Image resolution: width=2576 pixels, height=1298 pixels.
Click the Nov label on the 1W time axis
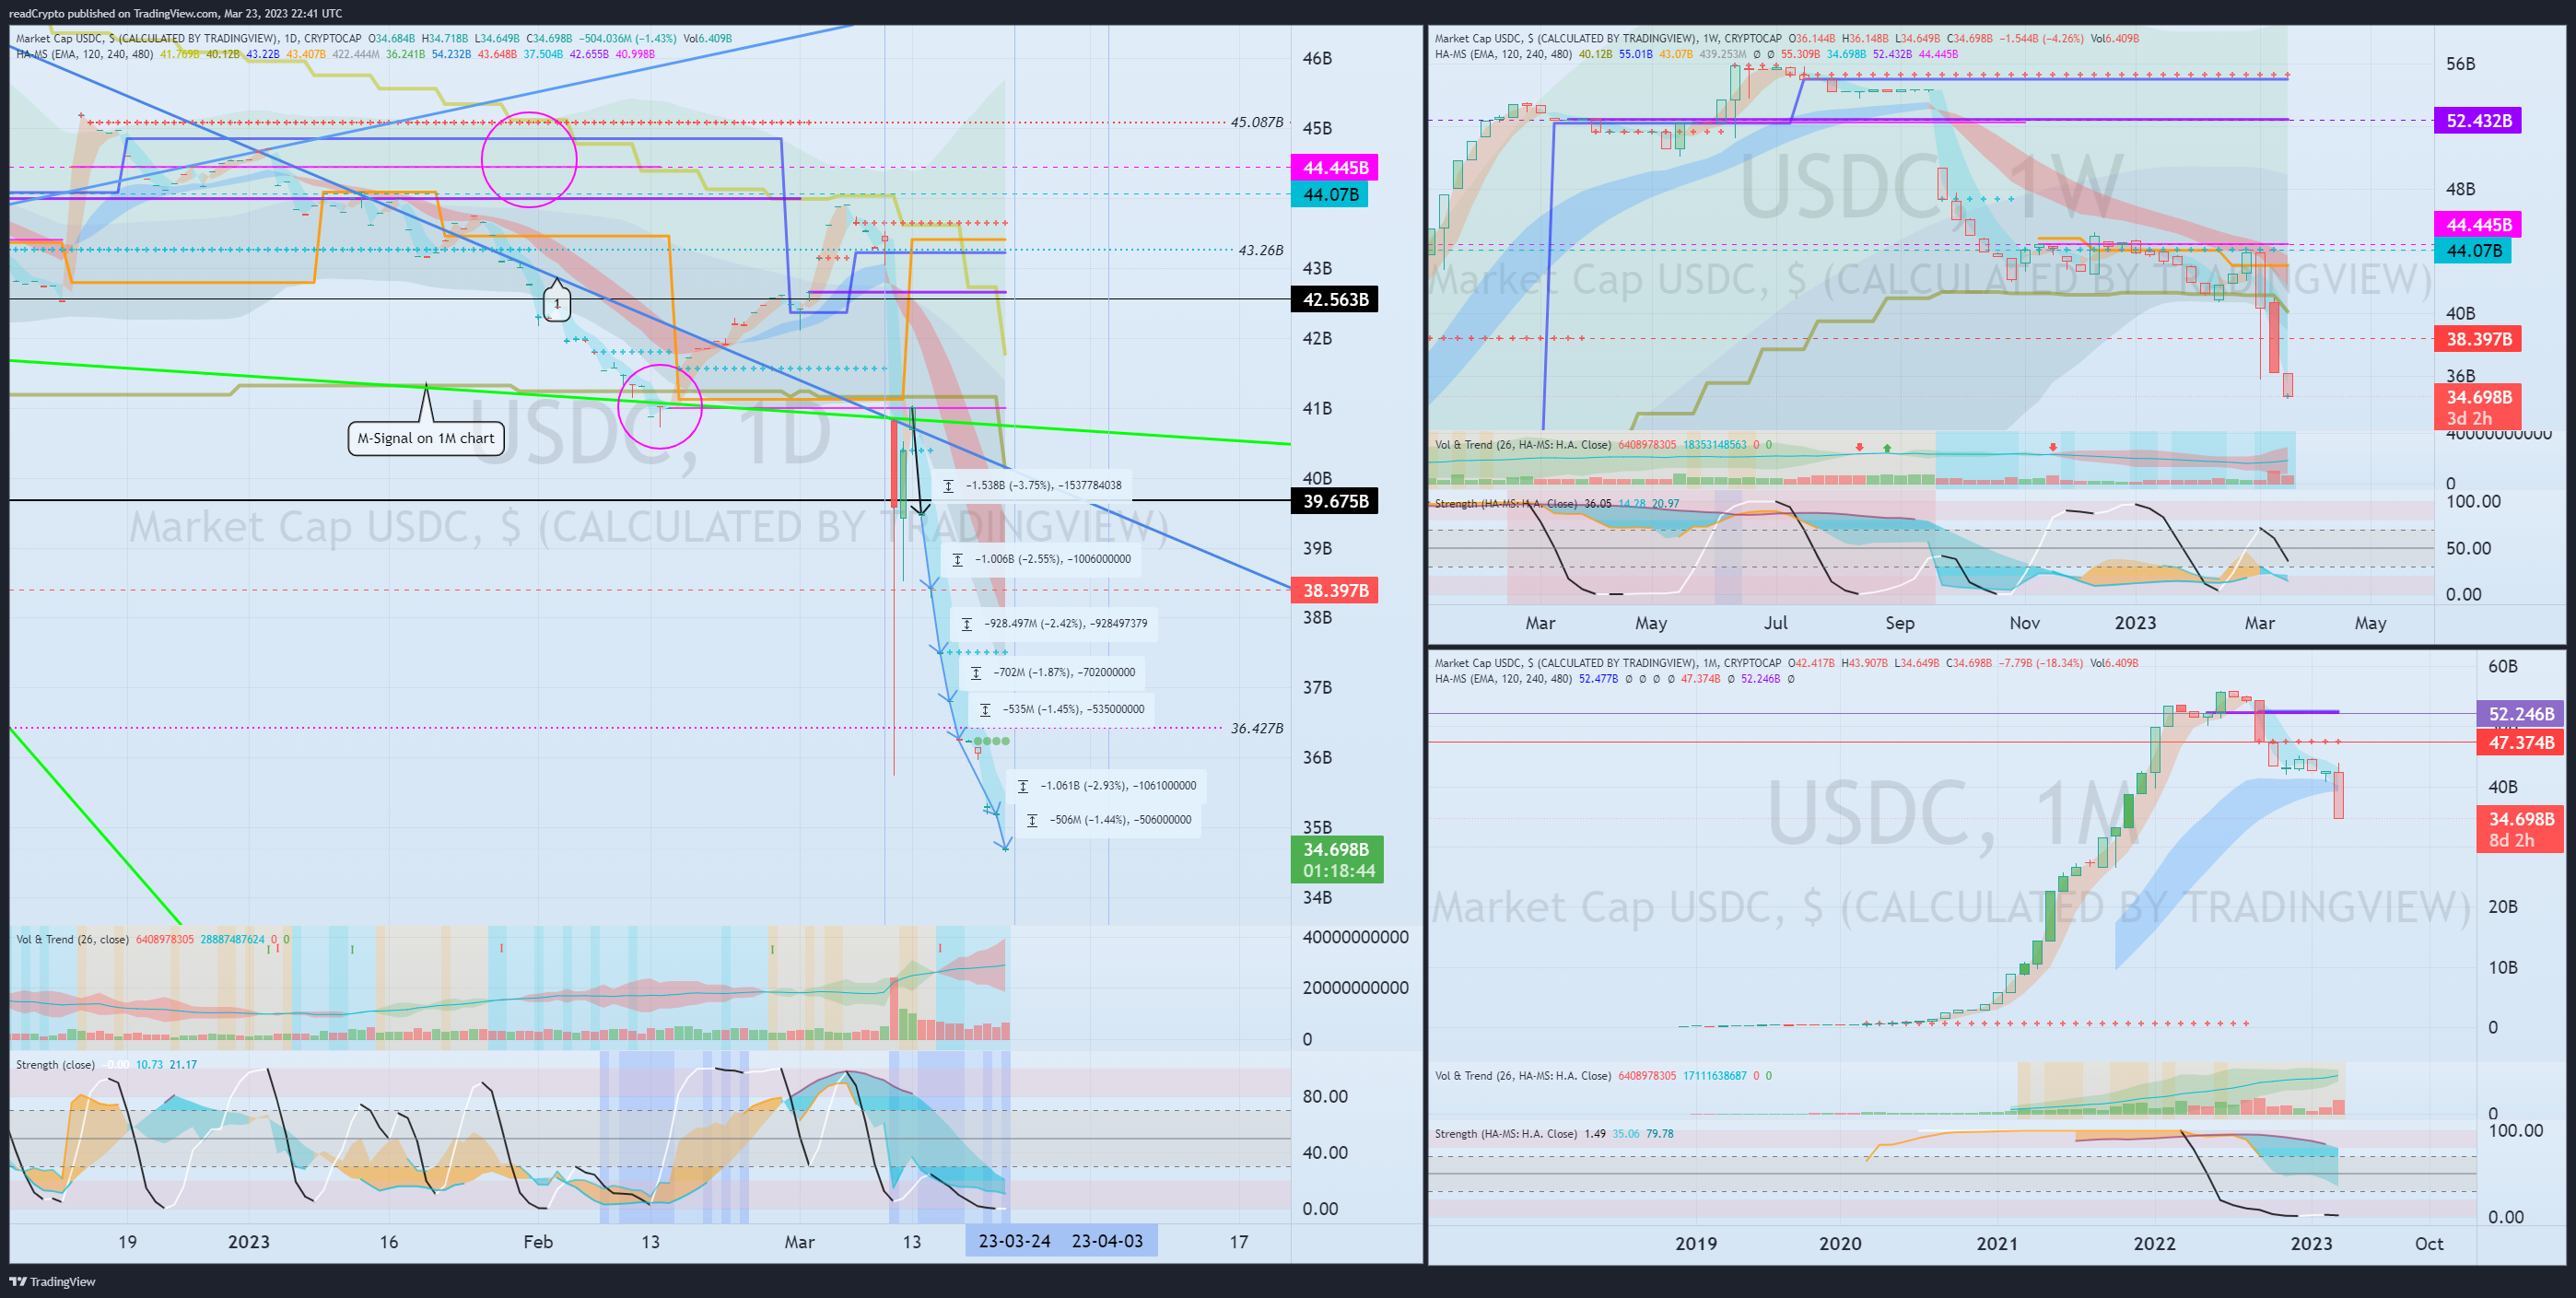(x=2025, y=622)
